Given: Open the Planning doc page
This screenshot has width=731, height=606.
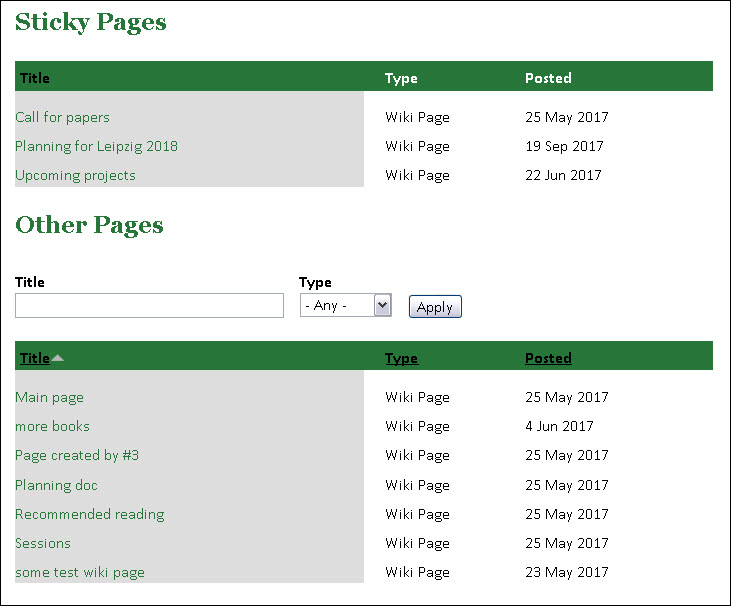Looking at the screenshot, I should (56, 485).
